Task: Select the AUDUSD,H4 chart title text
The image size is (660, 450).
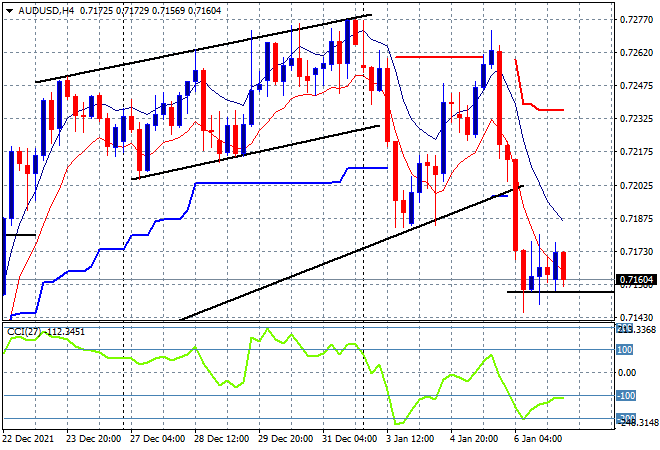Action: (x=46, y=11)
